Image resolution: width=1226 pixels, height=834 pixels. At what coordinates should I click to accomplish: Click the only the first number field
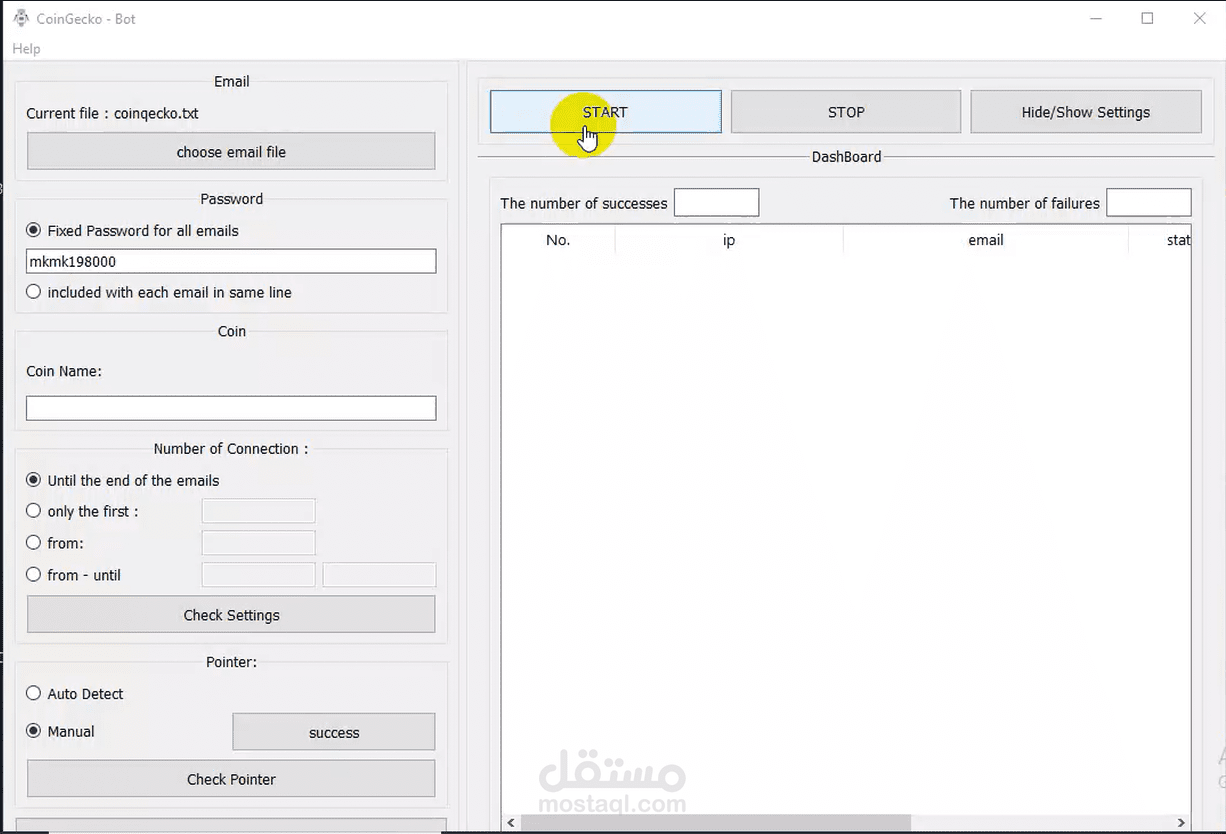pyautogui.click(x=259, y=511)
